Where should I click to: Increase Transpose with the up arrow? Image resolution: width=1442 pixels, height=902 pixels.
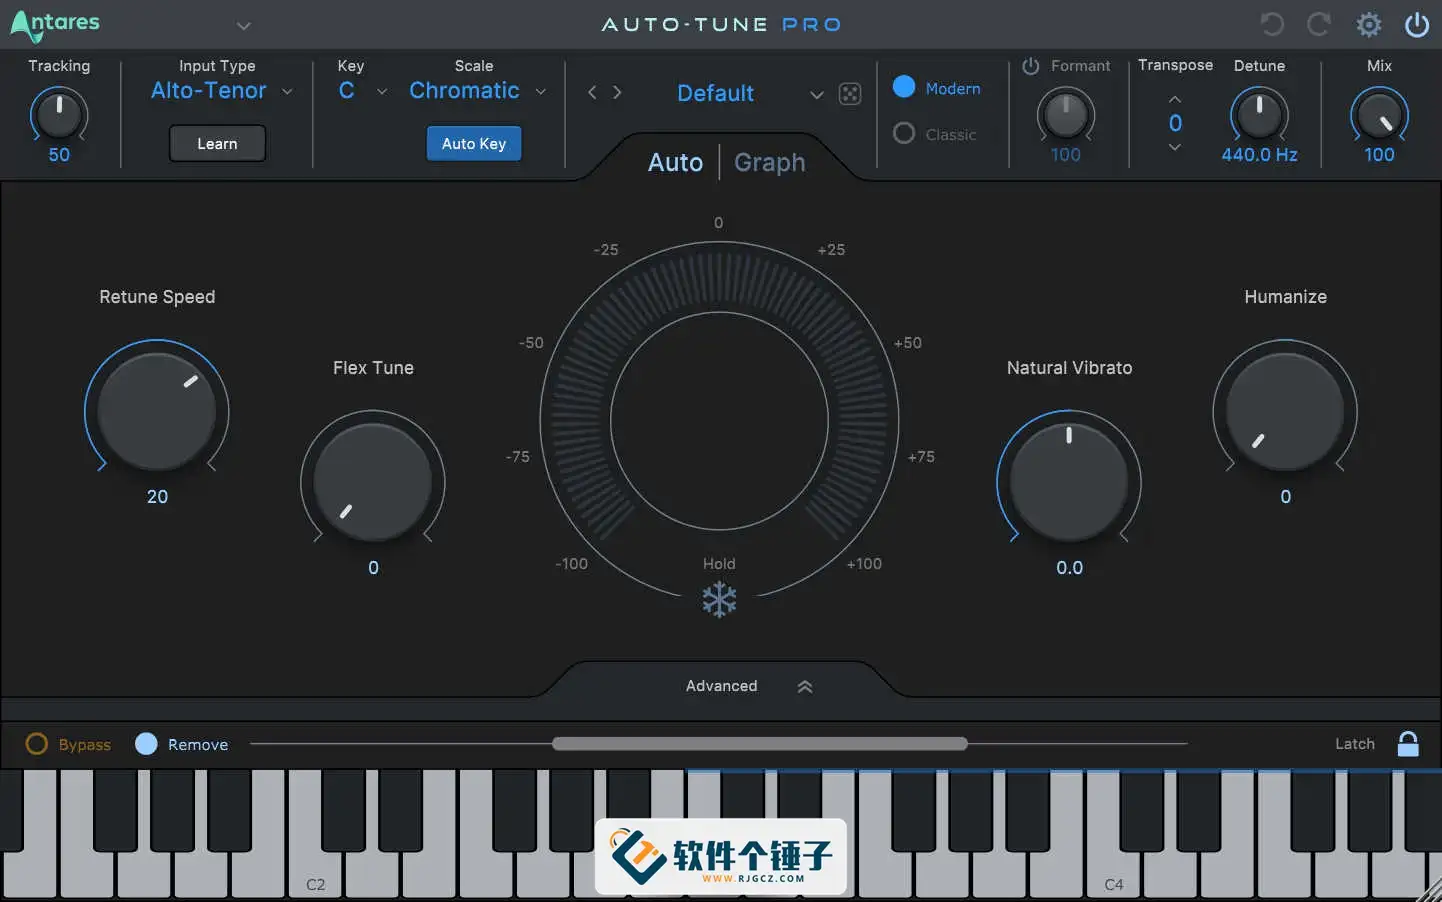(1175, 99)
